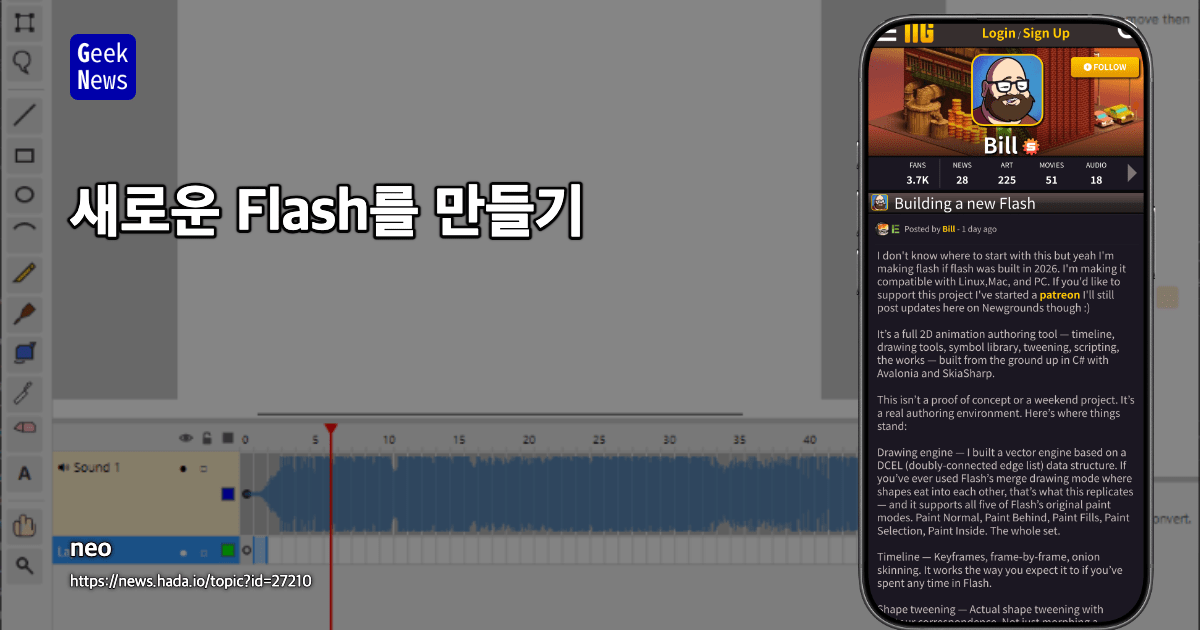Viewport: 1200px width, 630px height.
Task: Select the Brush tool
Action: pos(24,313)
